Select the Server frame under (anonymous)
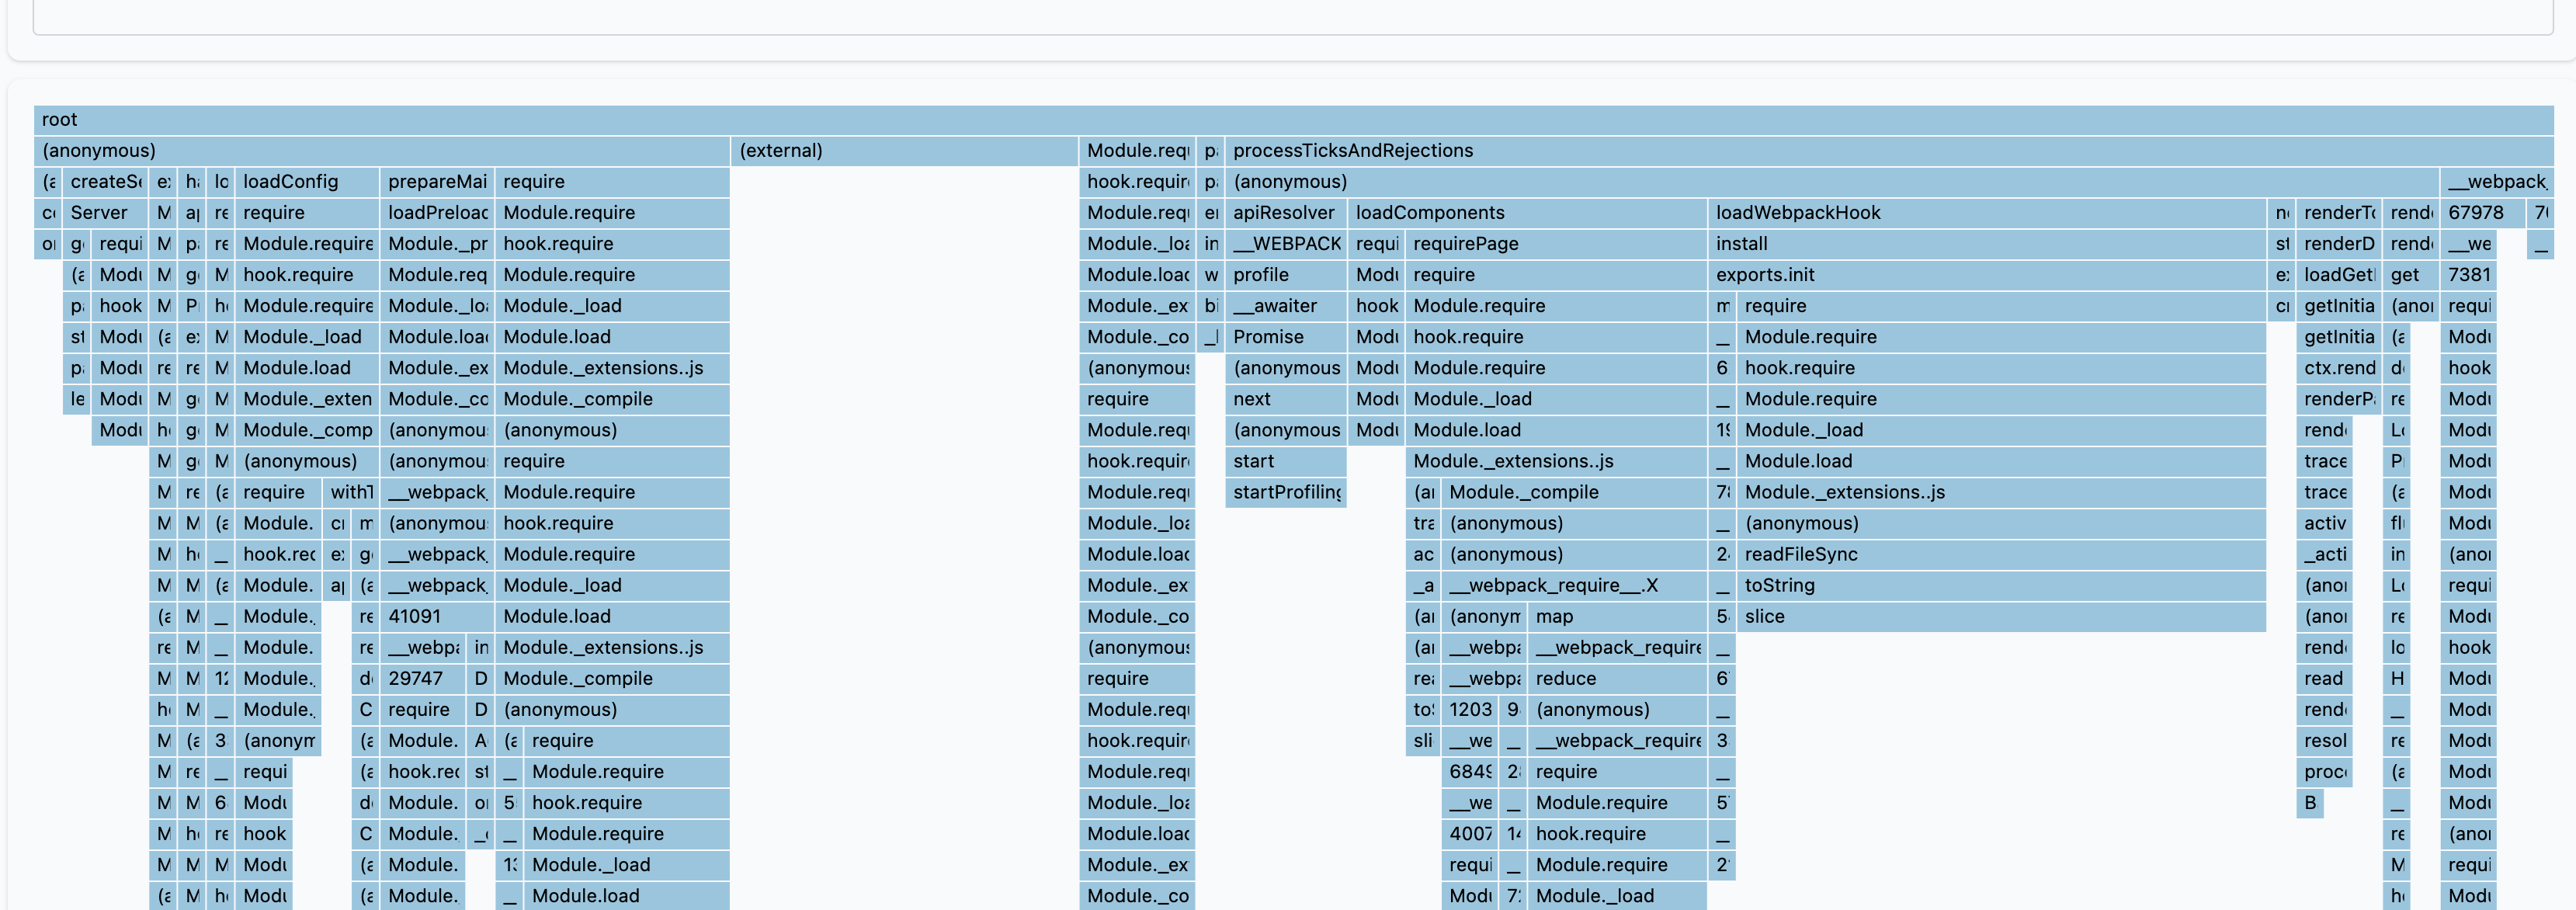This screenshot has height=910, width=2576. coord(100,212)
